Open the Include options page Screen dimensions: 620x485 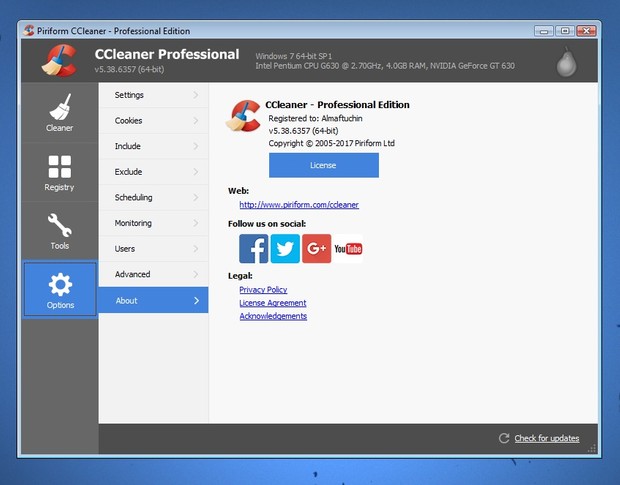point(153,146)
